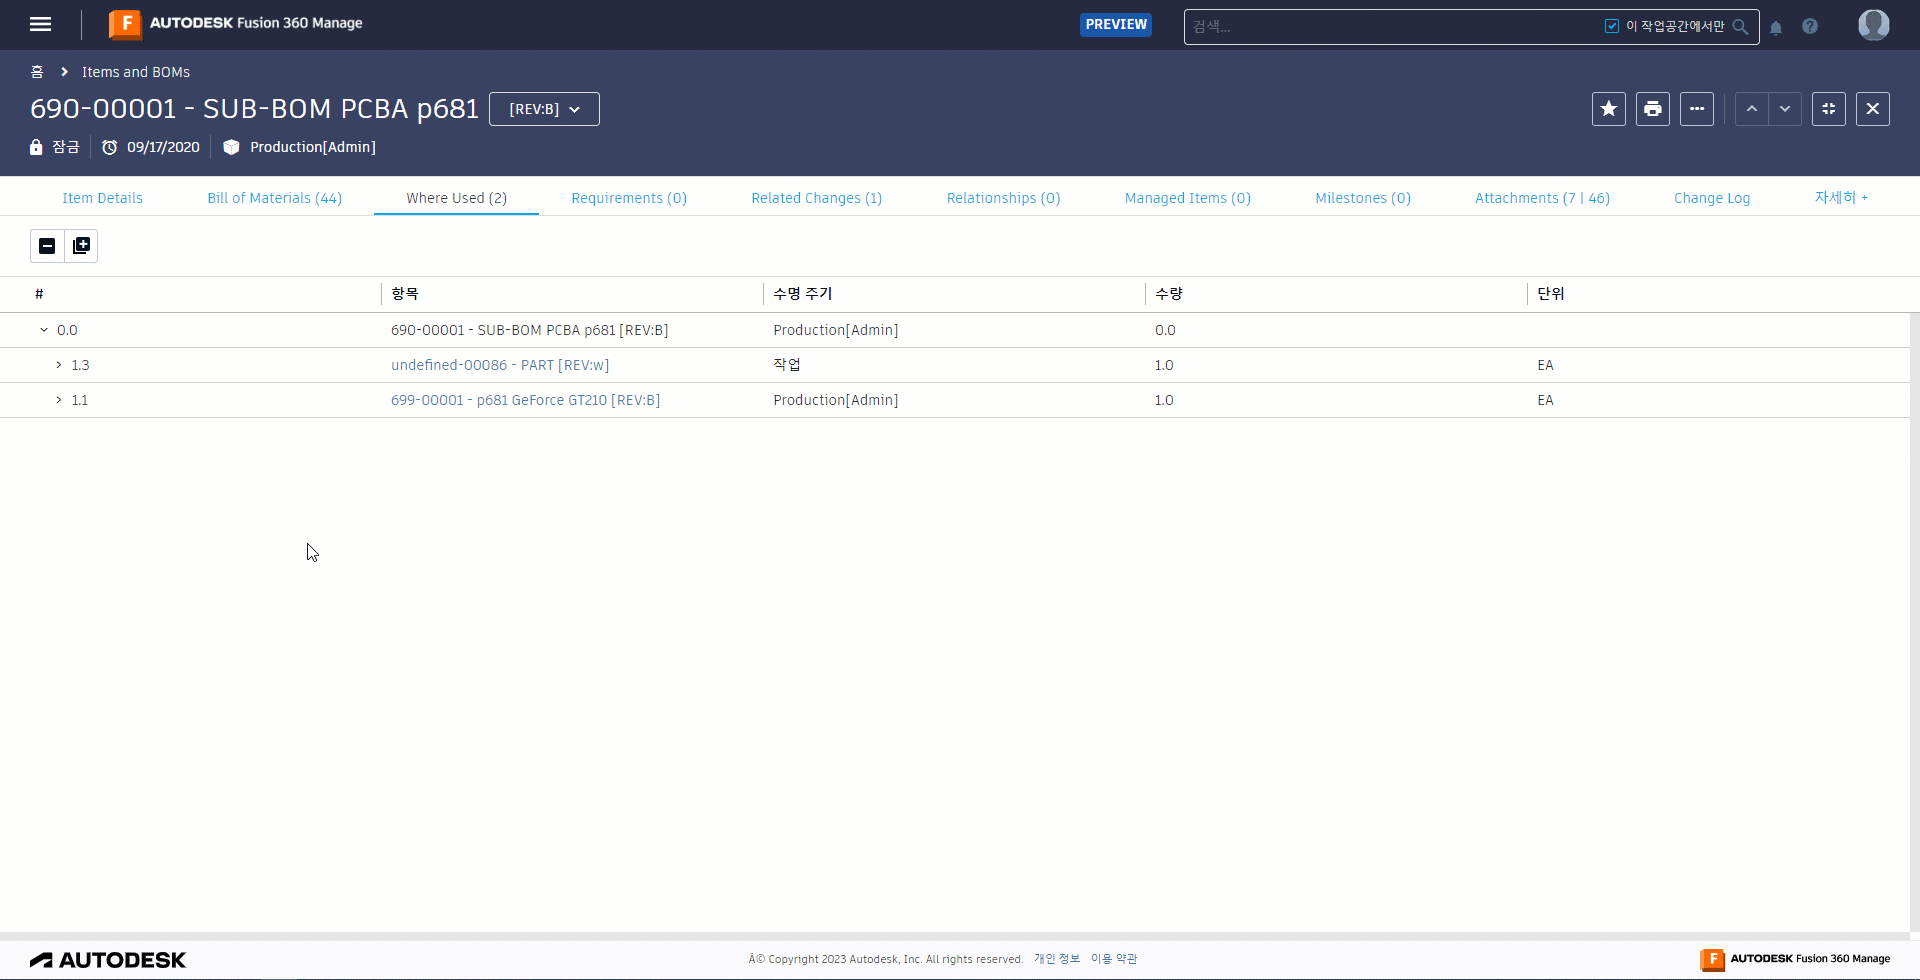Click the 수량 column header

point(1169,294)
